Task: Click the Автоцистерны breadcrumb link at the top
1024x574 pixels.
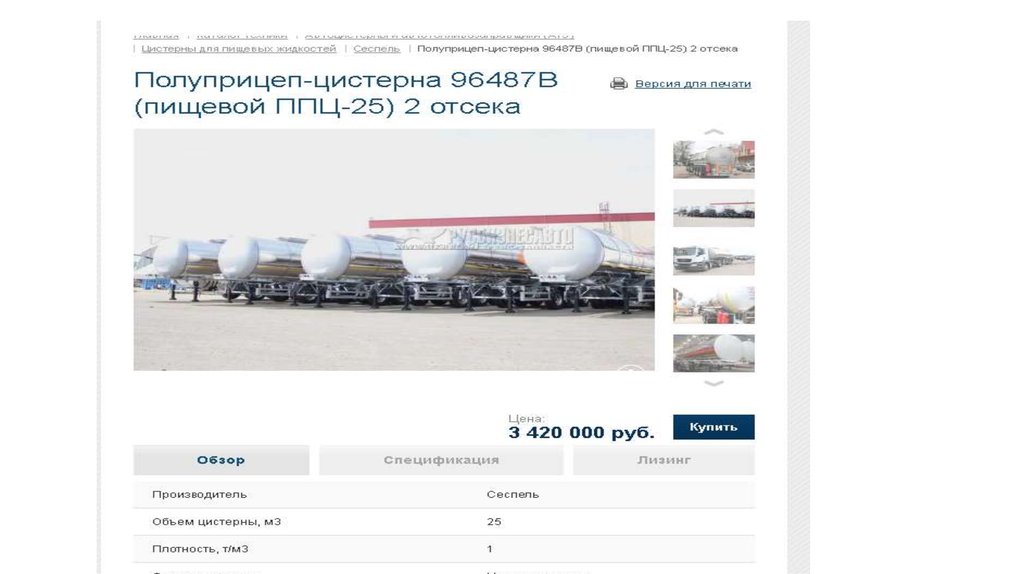Action: pos(440,35)
